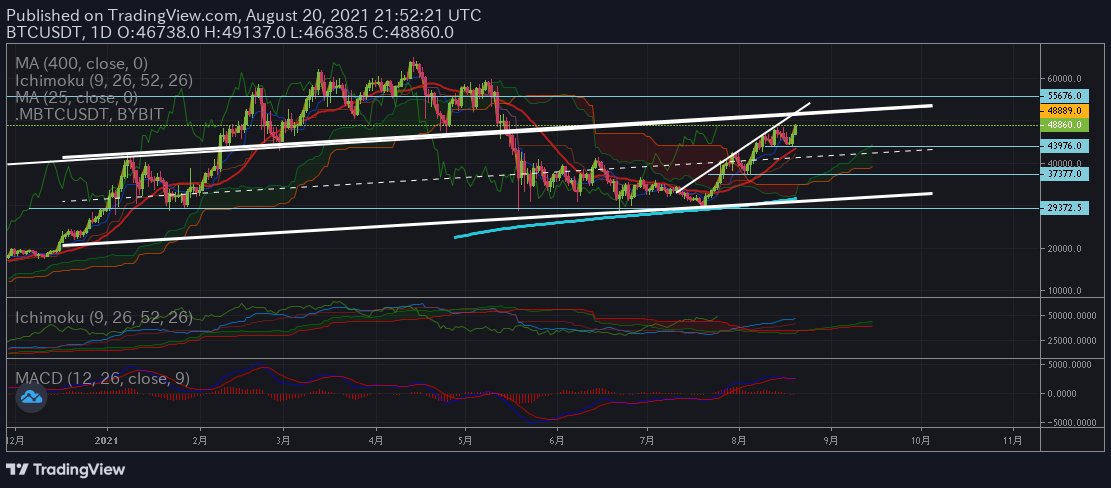The image size is (1111, 488).
Task: Click the 12月 time axis label
Action: pos(16,440)
